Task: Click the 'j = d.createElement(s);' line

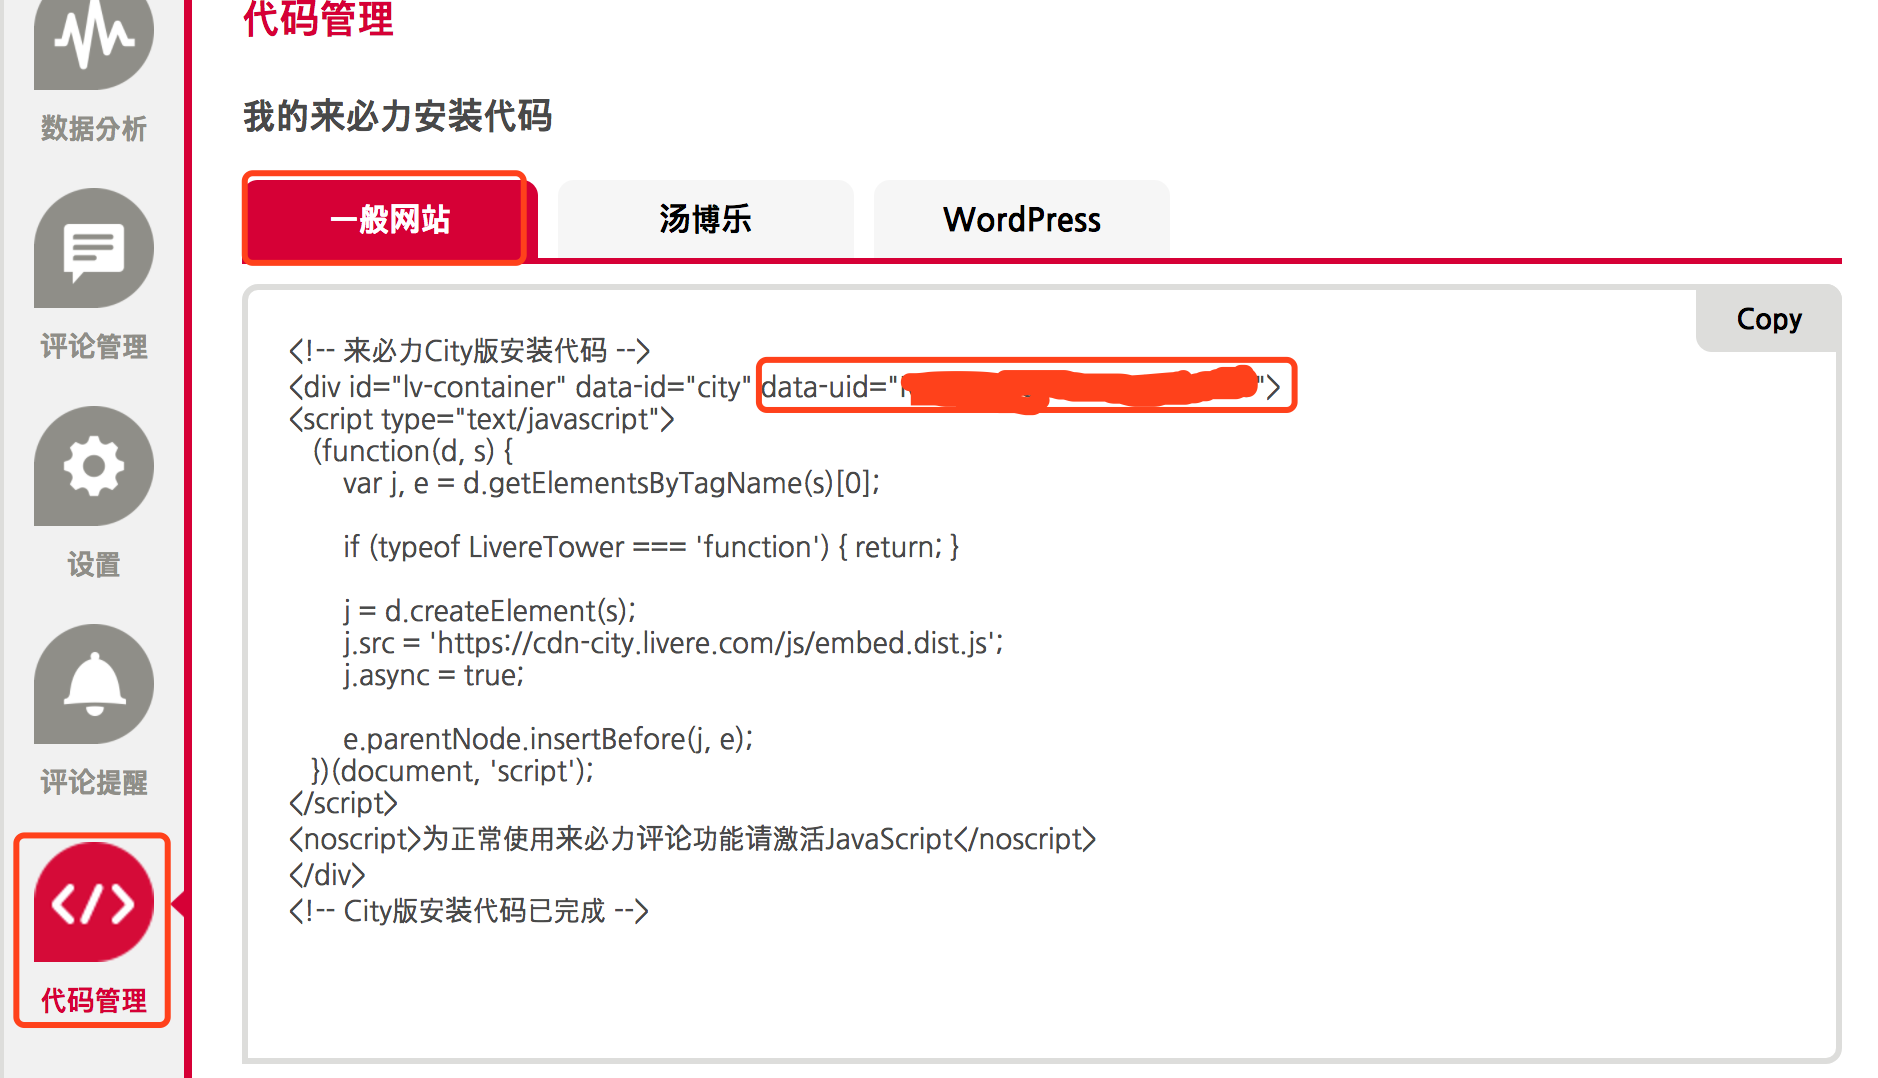Action: pyautogui.click(x=489, y=611)
